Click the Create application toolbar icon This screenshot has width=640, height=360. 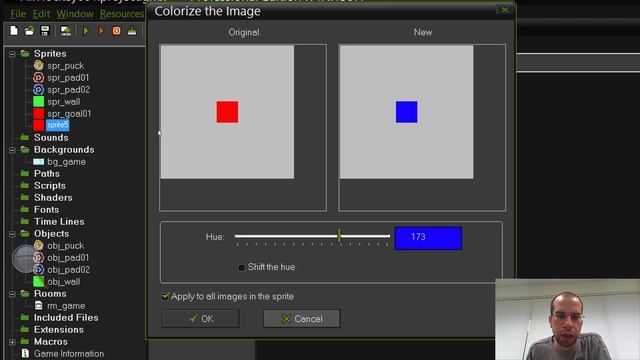point(66,31)
